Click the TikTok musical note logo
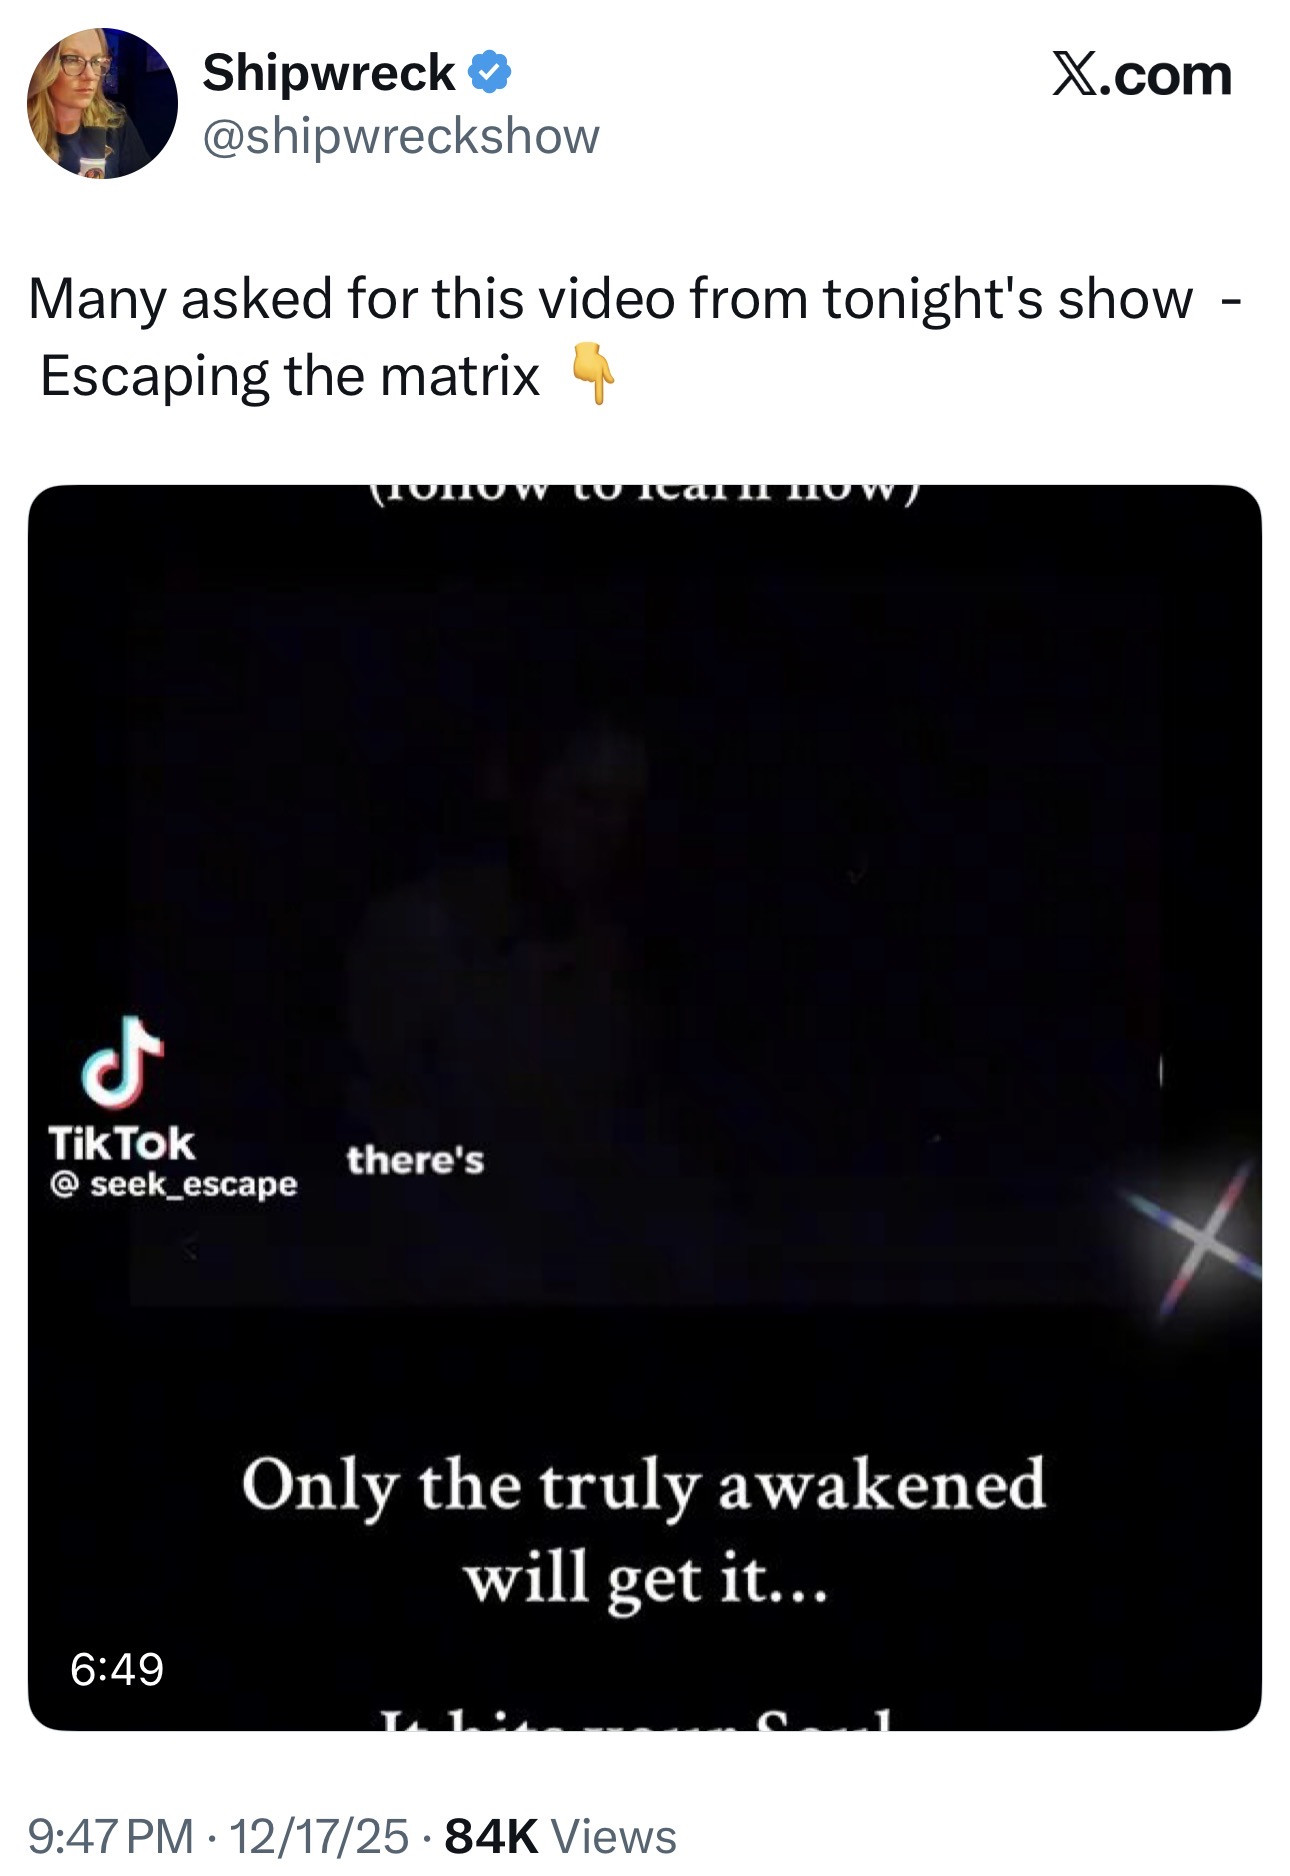Screen dimensions: 1290x1876 point(122,1063)
